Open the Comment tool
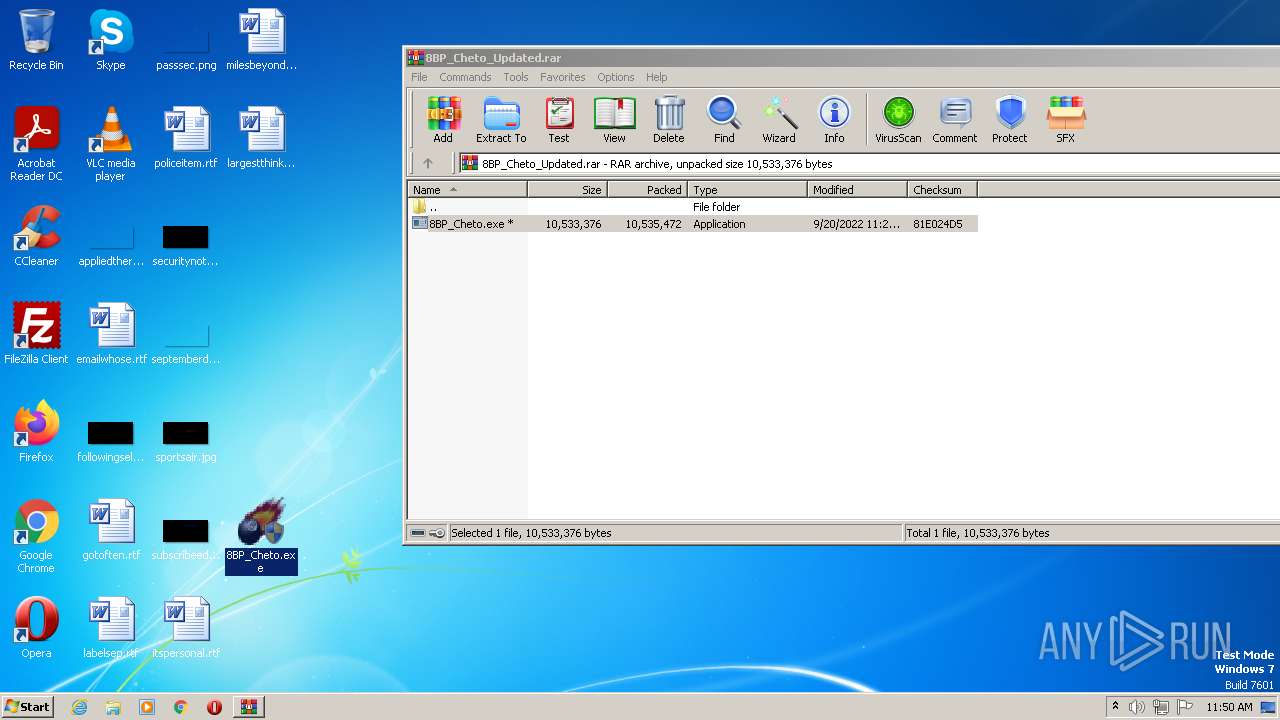This screenshot has width=1280, height=720. click(955, 120)
